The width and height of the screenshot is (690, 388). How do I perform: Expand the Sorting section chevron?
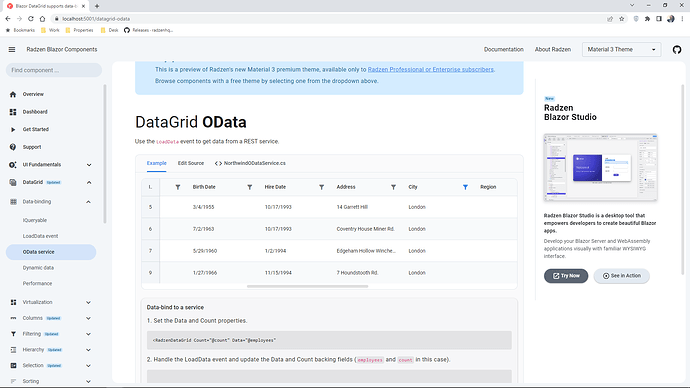(x=88, y=381)
